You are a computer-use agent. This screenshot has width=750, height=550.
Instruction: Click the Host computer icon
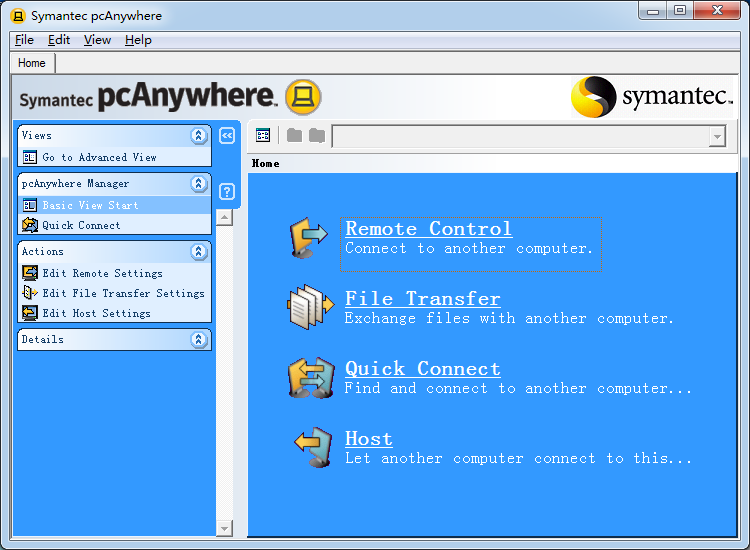pyautogui.click(x=311, y=448)
